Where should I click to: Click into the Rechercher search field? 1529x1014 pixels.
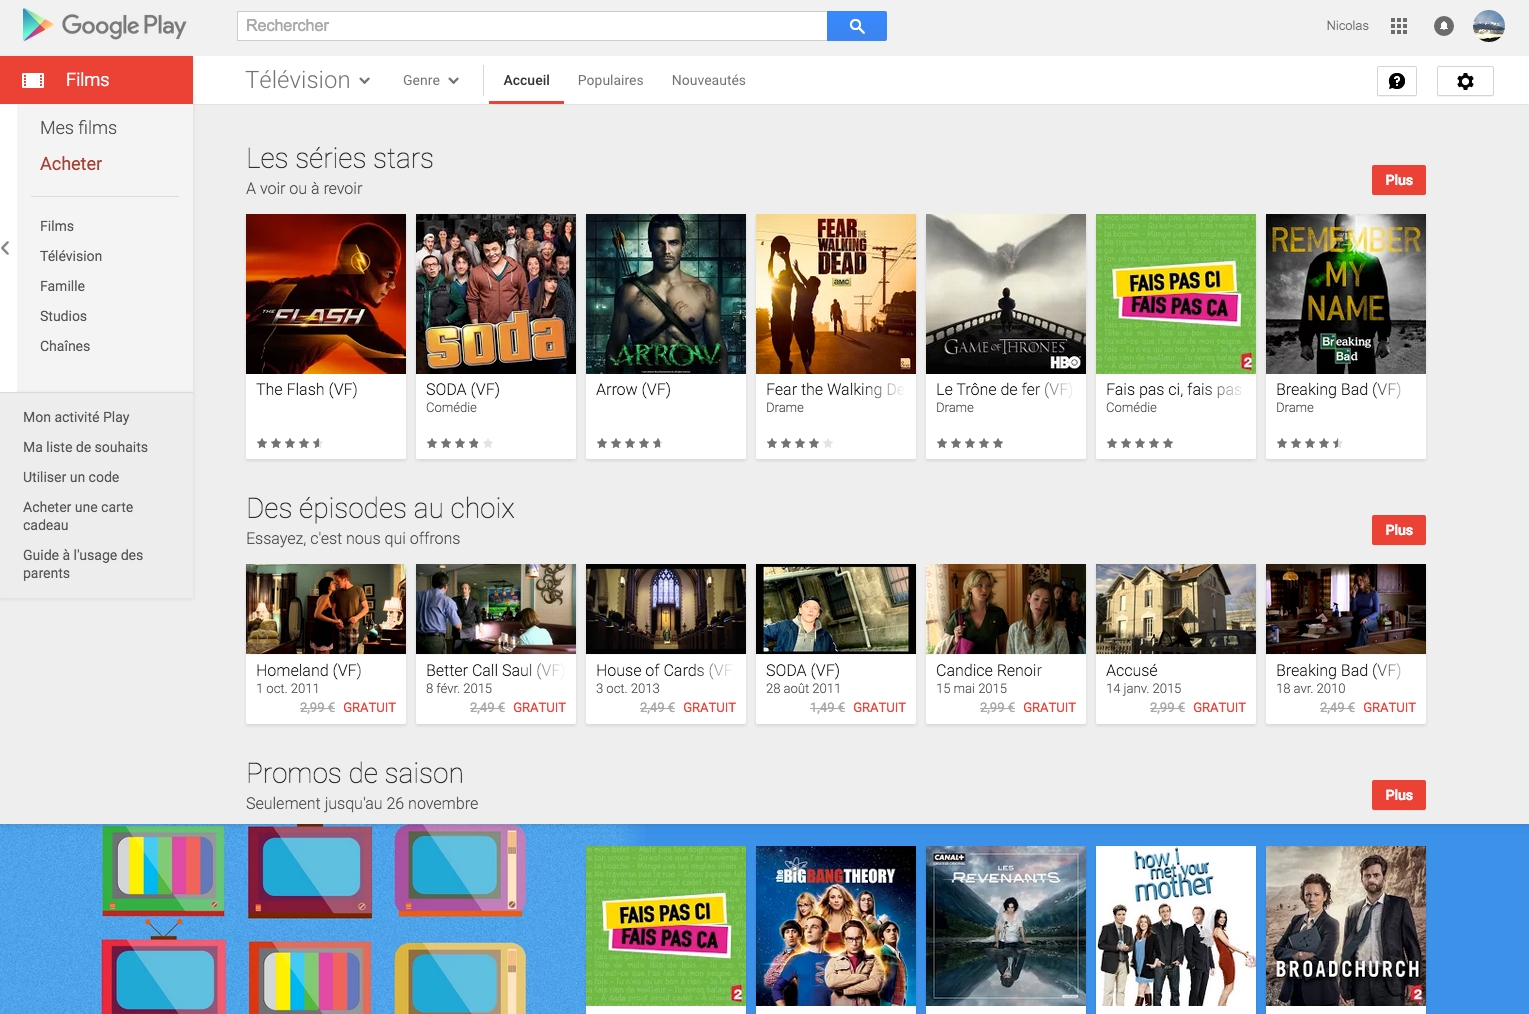[x=532, y=26]
